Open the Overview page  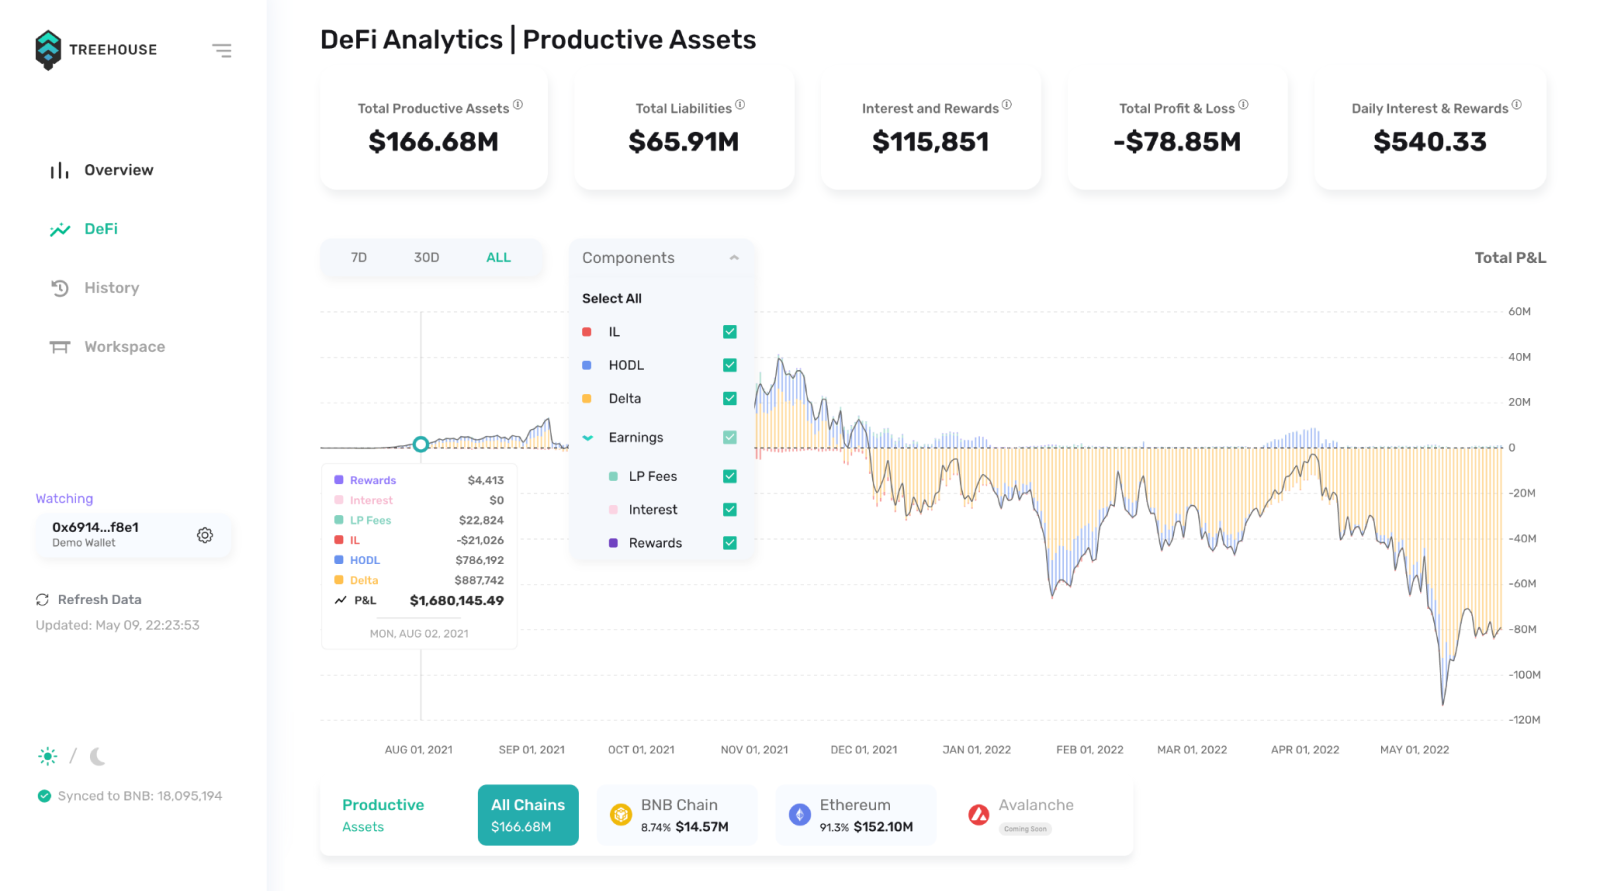(118, 170)
